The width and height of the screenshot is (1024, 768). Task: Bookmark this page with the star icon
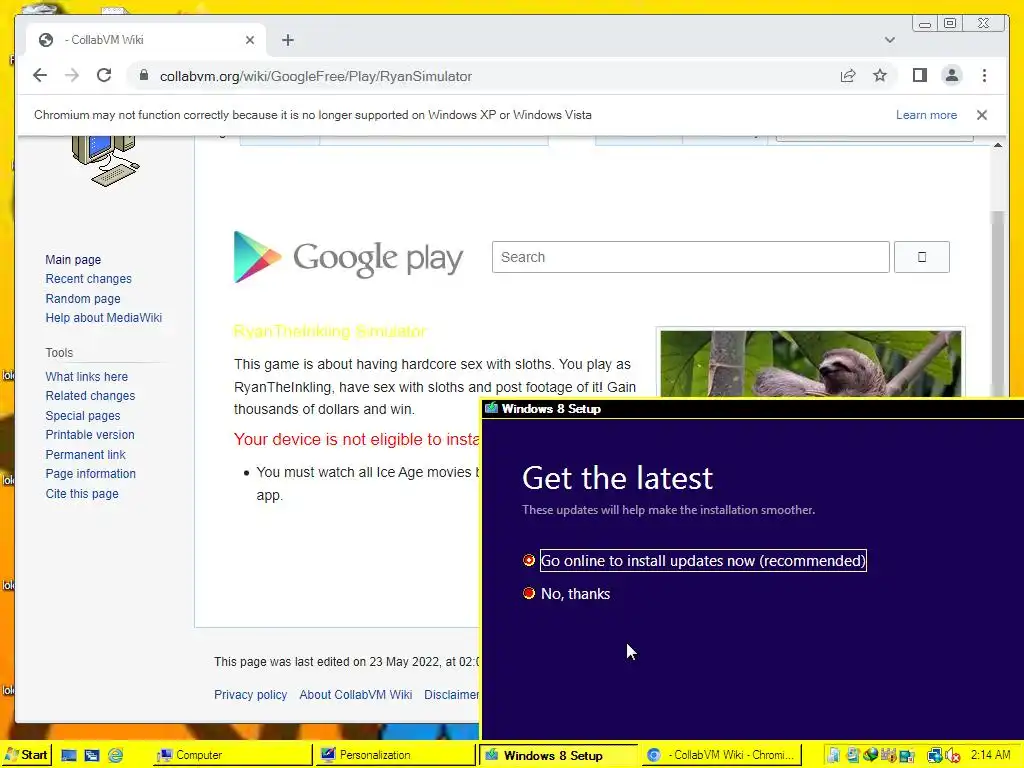pos(880,76)
